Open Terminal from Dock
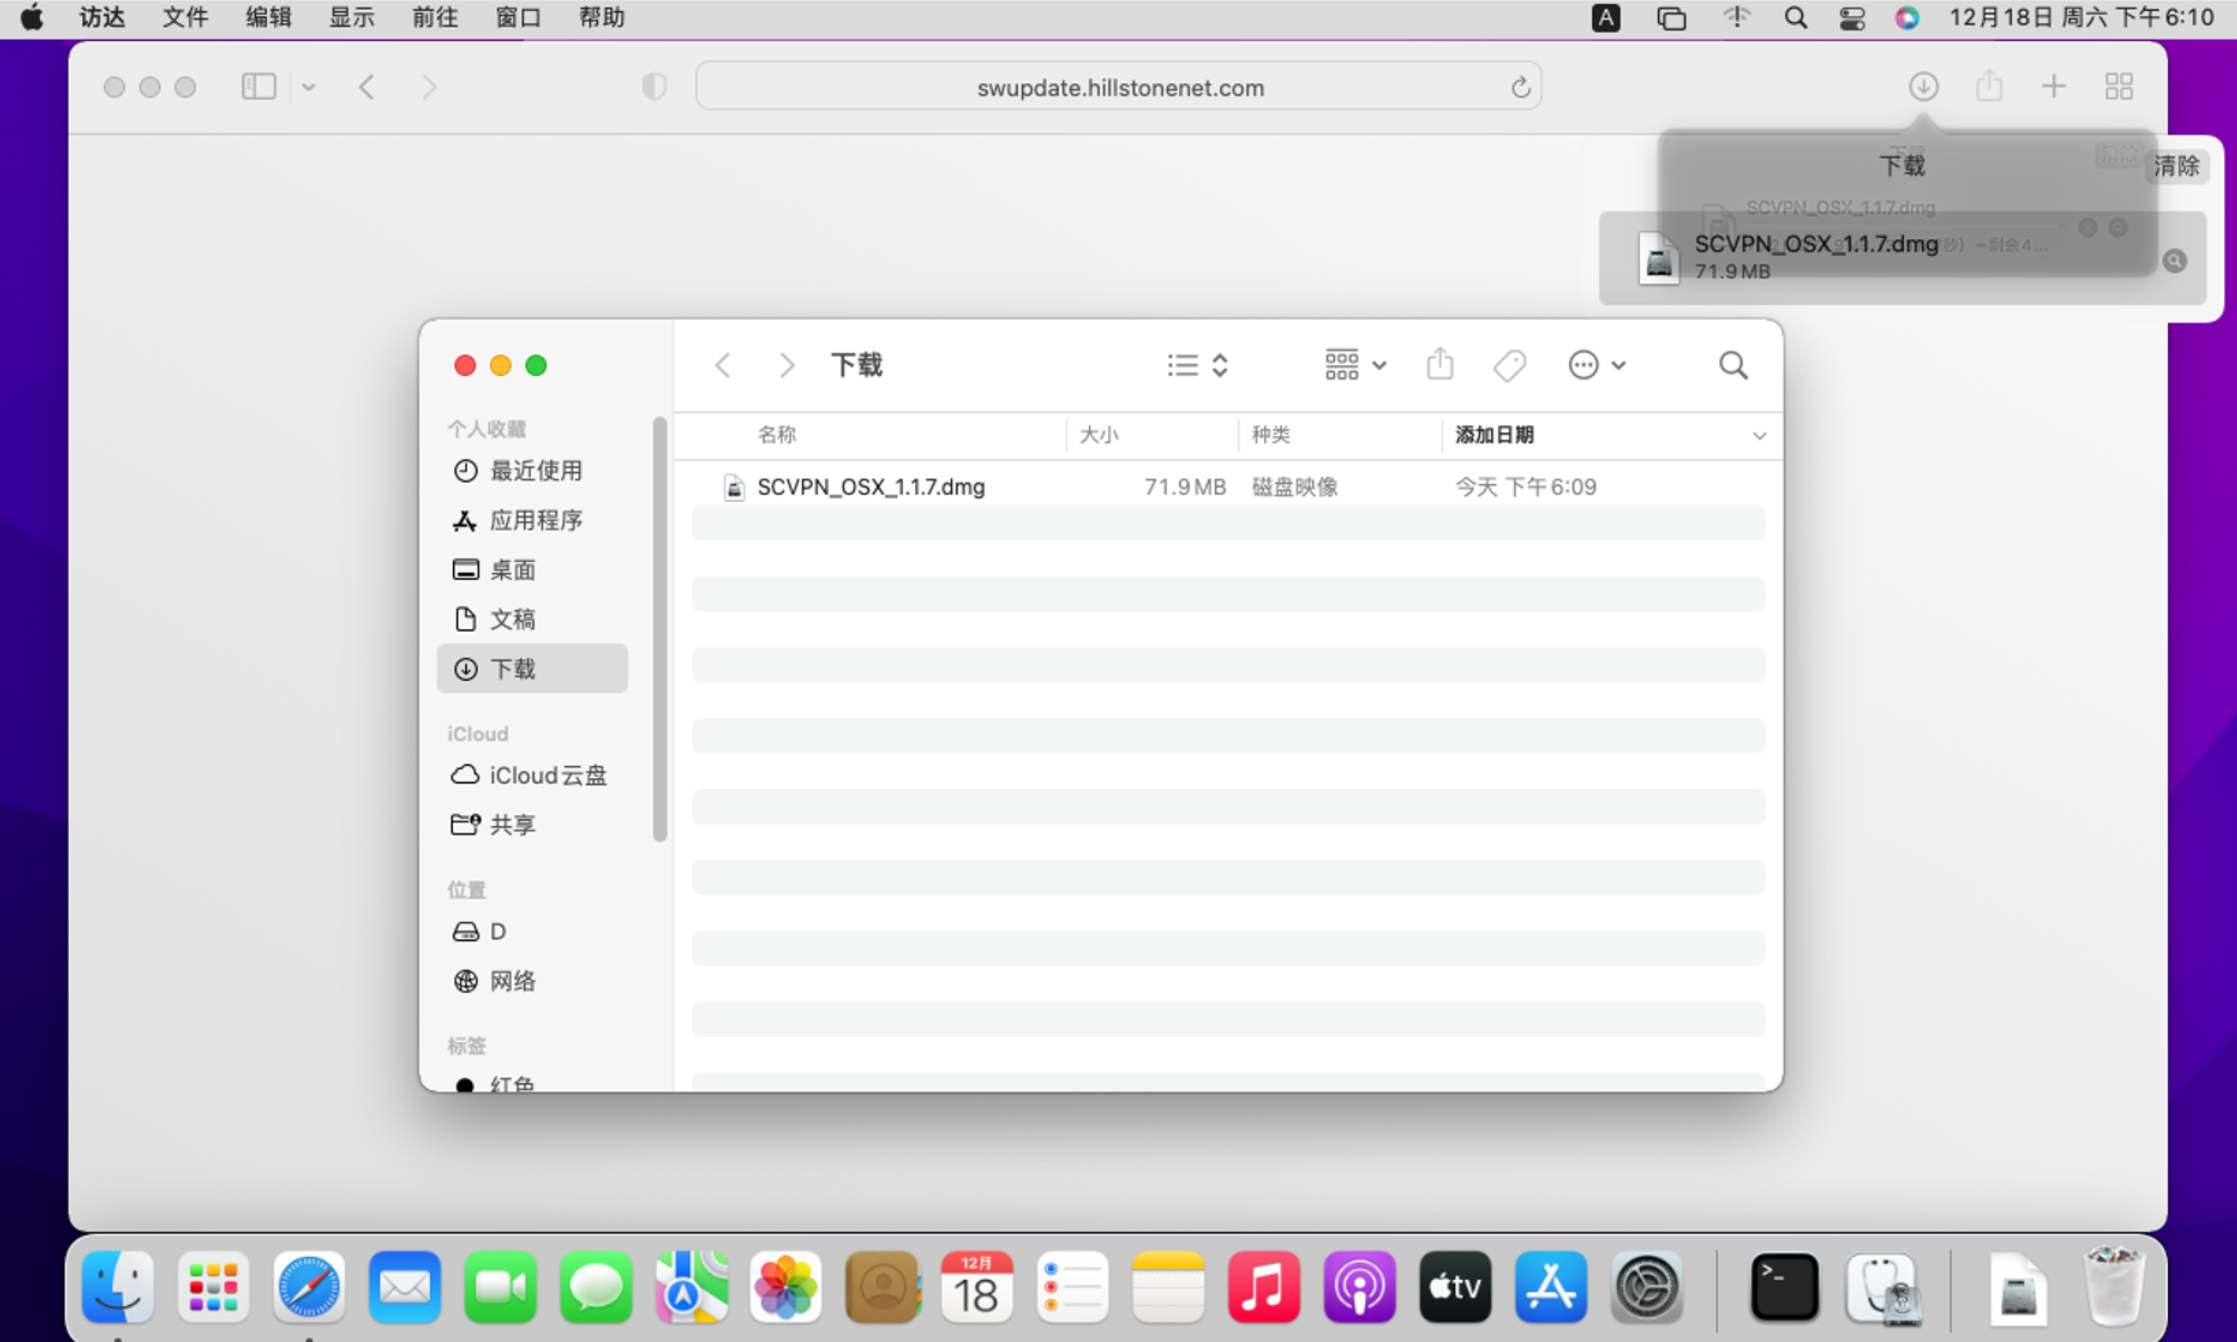Viewport: 2237px width, 1342px height. click(x=1784, y=1287)
